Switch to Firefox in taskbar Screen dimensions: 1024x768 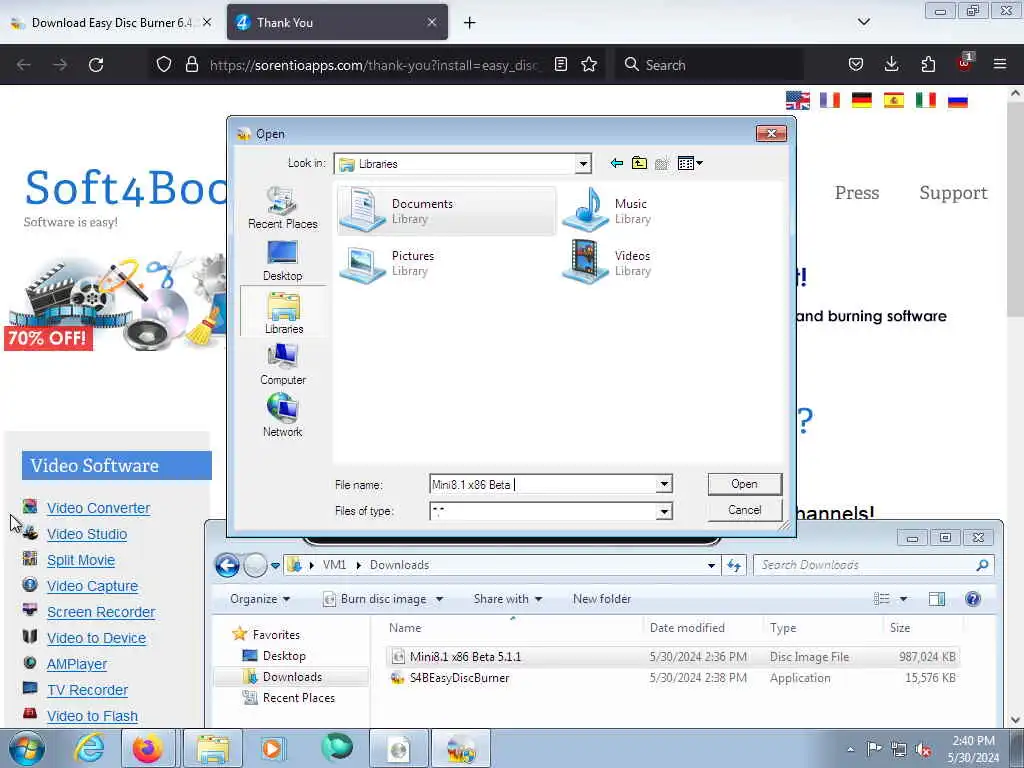coord(148,748)
